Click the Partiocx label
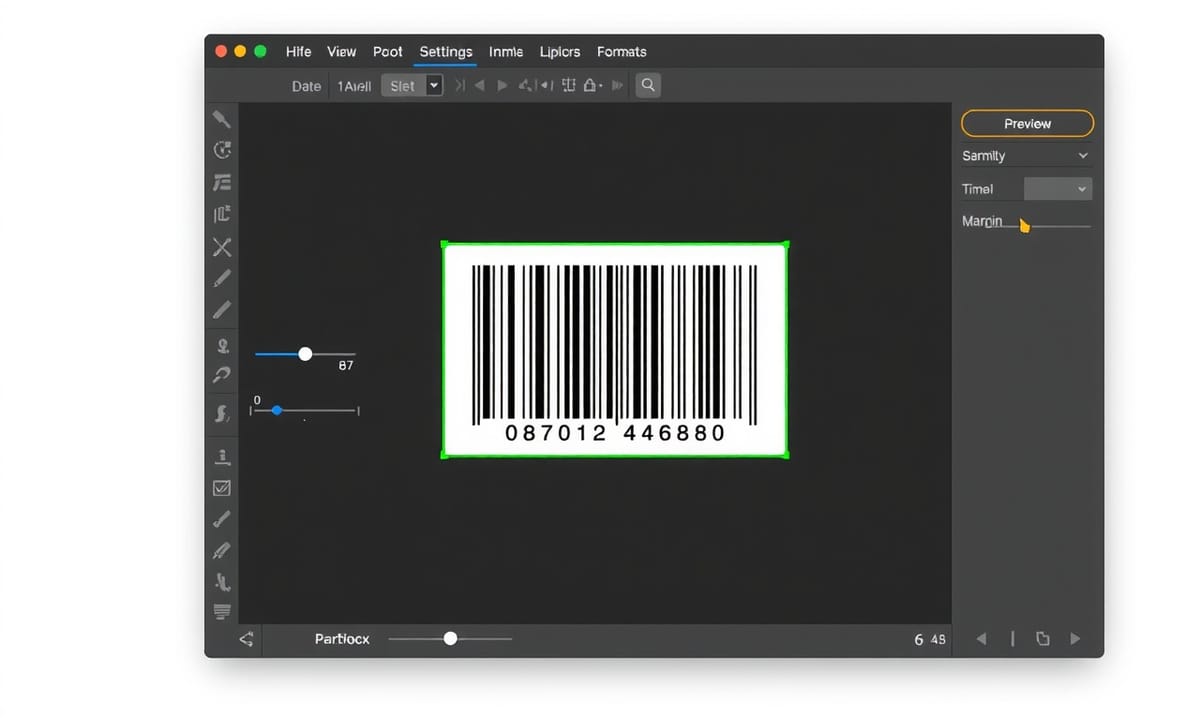This screenshot has width=1200, height=720. click(x=342, y=639)
